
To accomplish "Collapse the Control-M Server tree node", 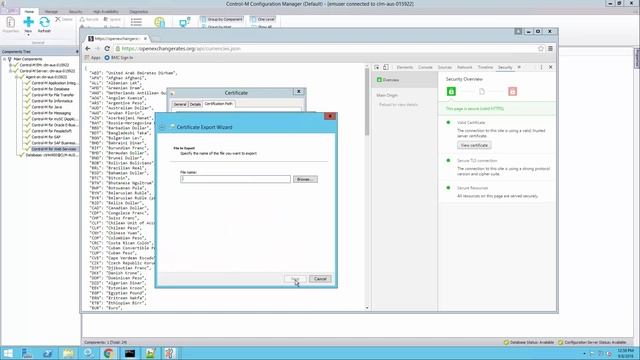I will pos(11,71).
